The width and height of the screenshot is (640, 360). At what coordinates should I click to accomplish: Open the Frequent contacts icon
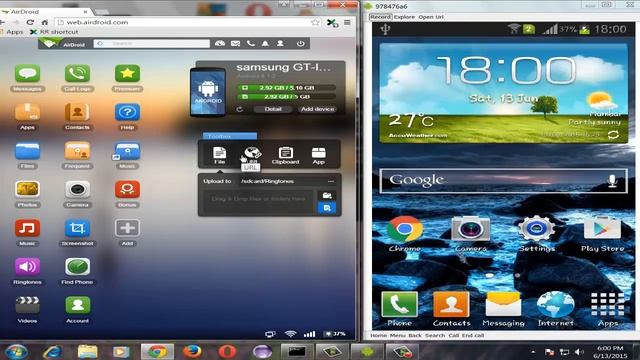[x=77, y=151]
